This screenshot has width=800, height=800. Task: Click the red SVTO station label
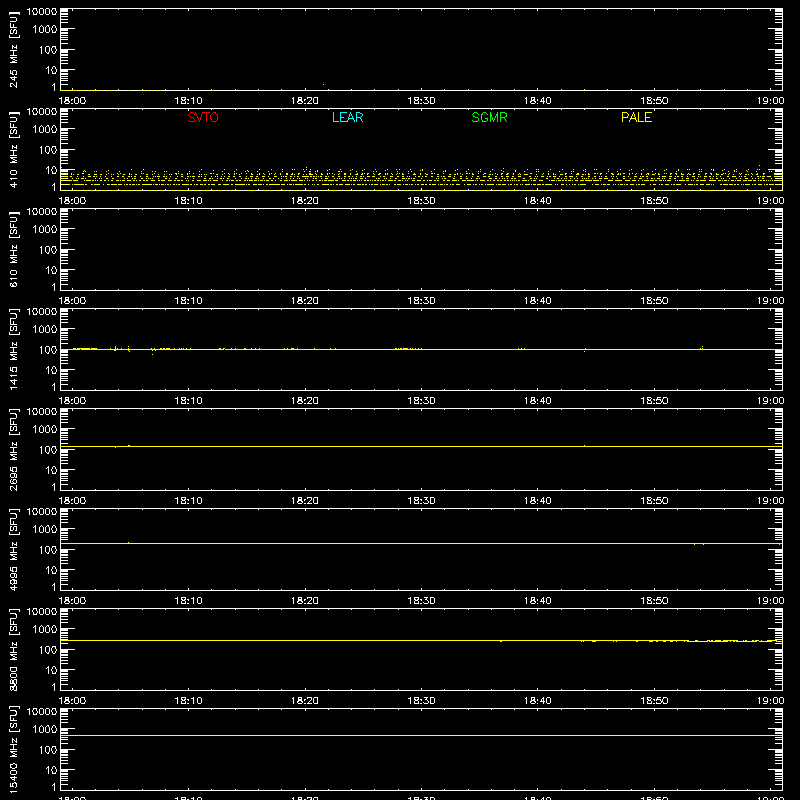click(x=203, y=117)
